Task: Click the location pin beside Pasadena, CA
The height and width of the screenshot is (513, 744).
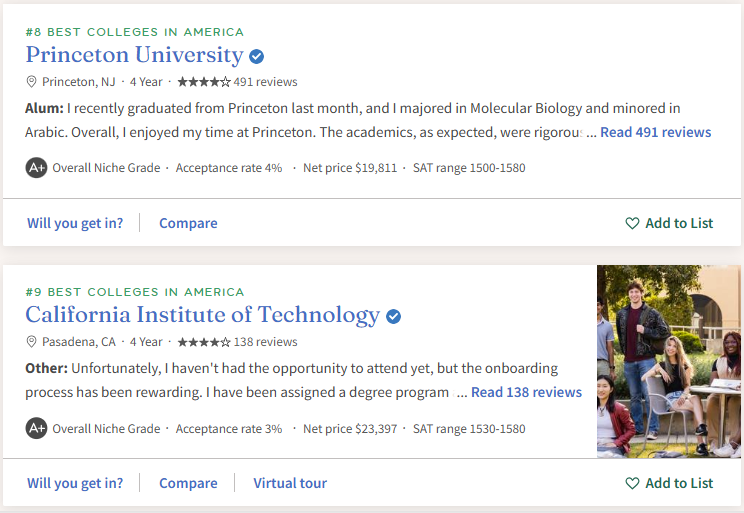Action: click(32, 342)
